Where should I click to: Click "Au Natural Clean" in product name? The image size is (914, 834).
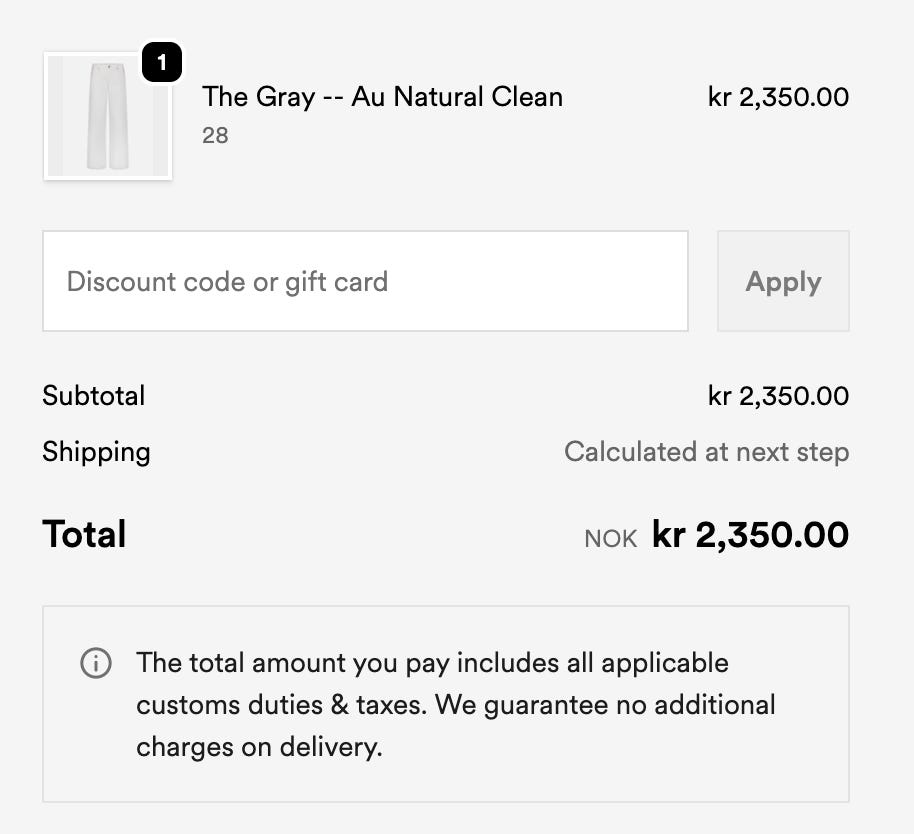tap(457, 97)
